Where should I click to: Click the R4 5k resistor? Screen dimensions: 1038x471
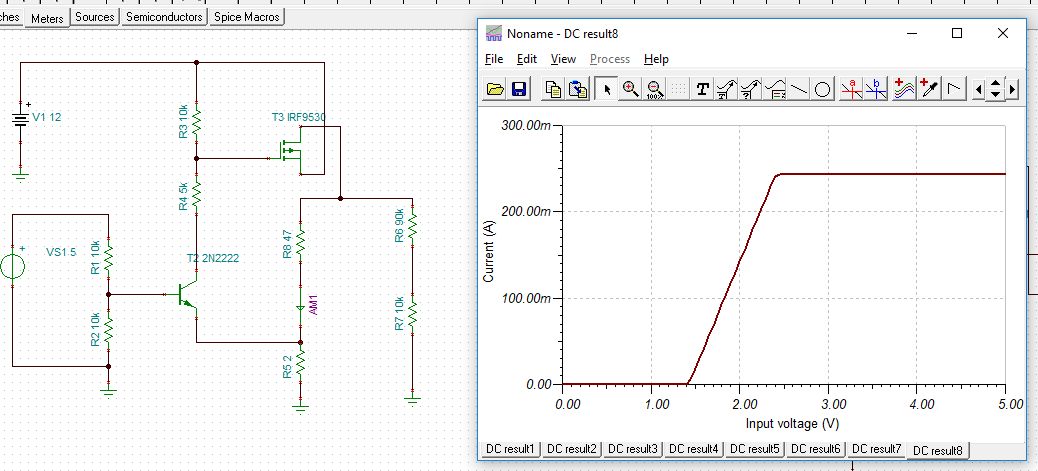[x=197, y=195]
